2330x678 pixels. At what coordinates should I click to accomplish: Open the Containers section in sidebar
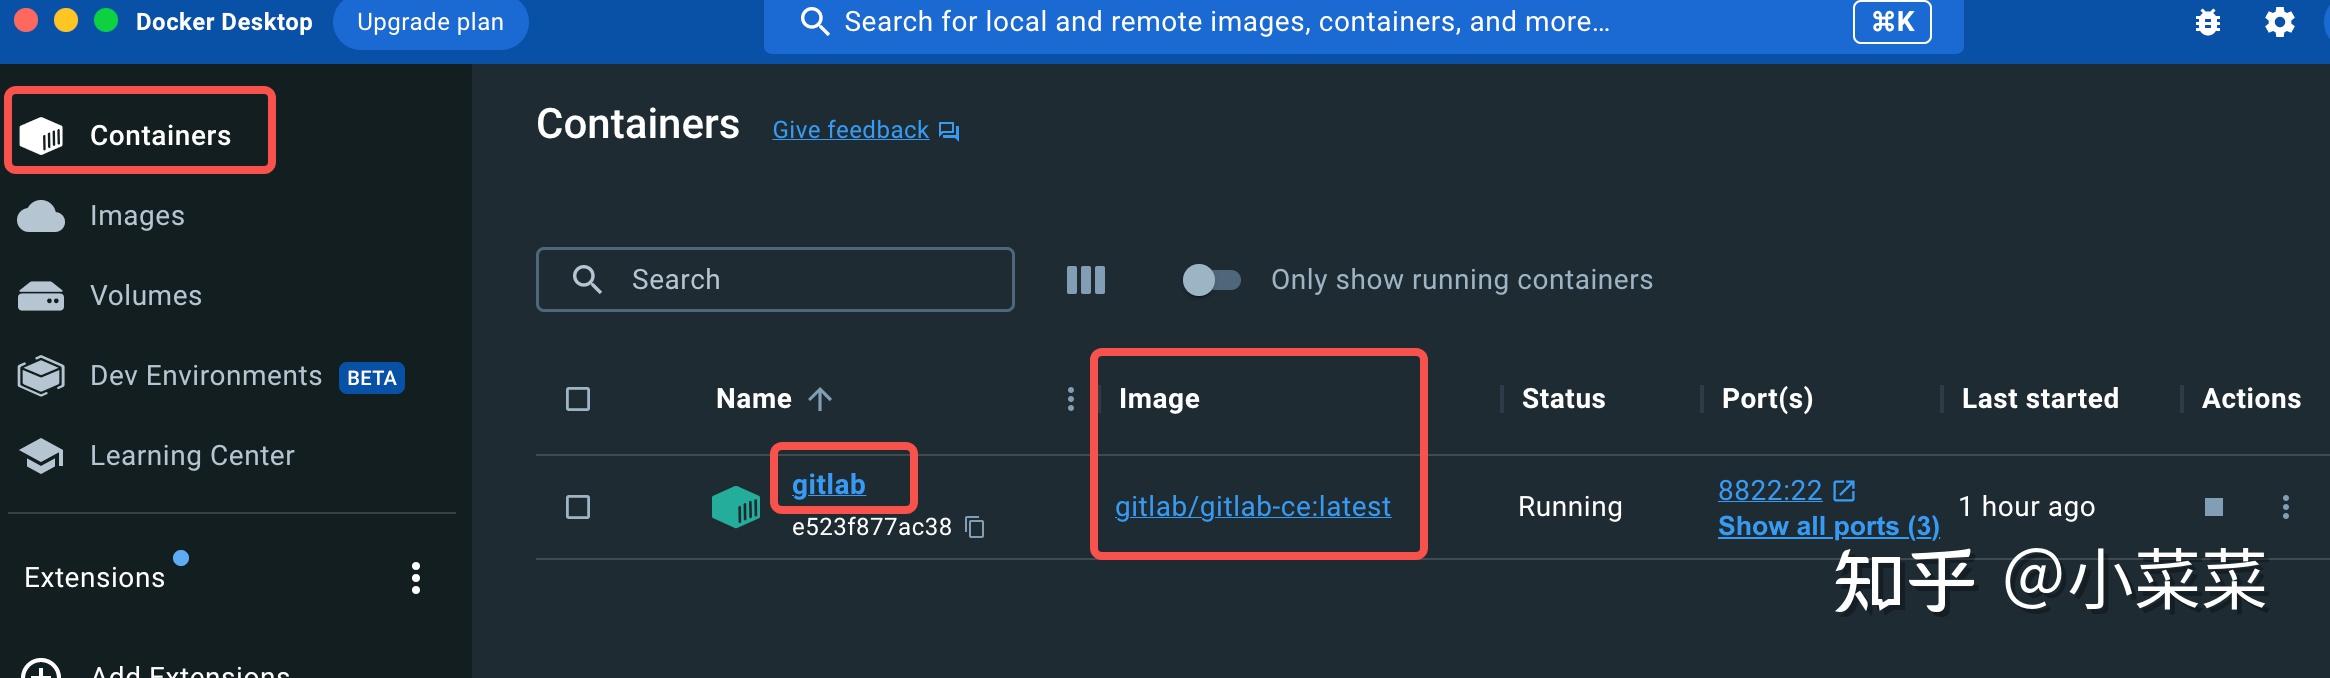click(160, 133)
